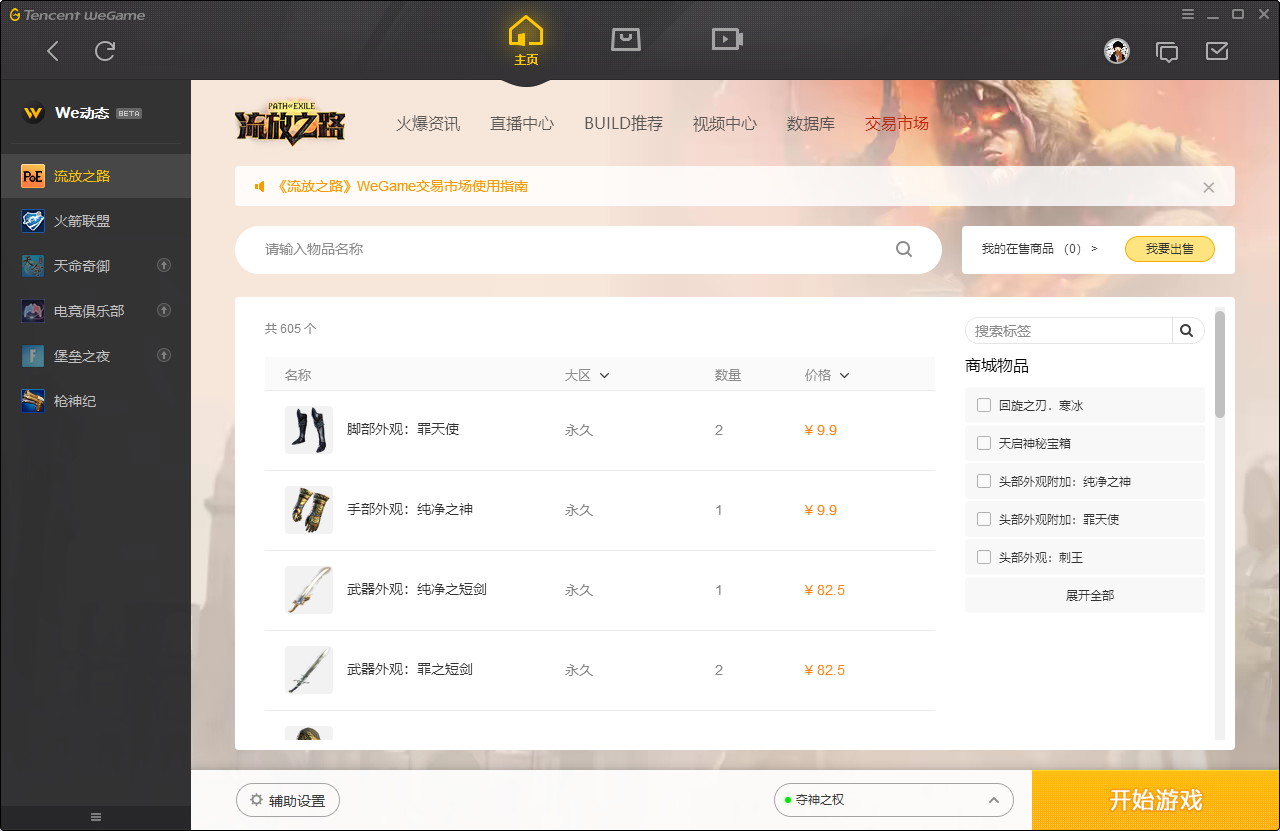This screenshot has height=831, width=1280.
Task: Check the 回旋之刃．寒冰 checkbox
Action: 984,405
